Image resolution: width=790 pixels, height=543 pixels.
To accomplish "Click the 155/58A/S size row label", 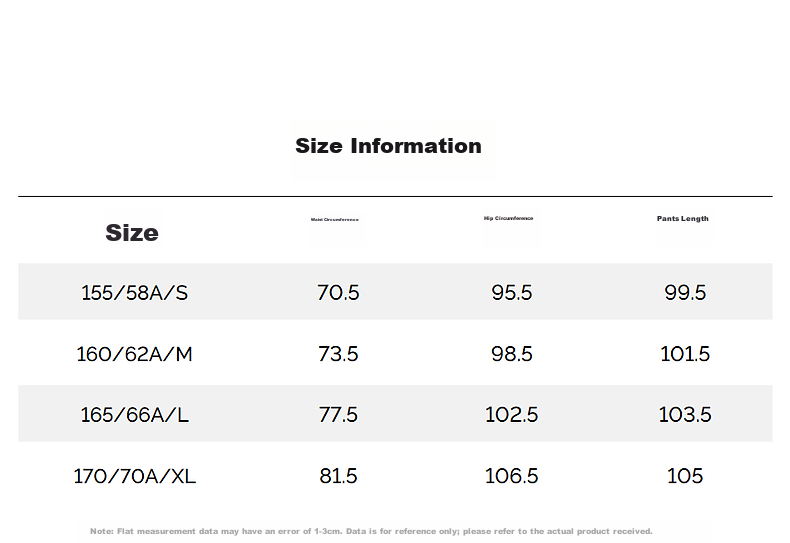I will [x=135, y=293].
